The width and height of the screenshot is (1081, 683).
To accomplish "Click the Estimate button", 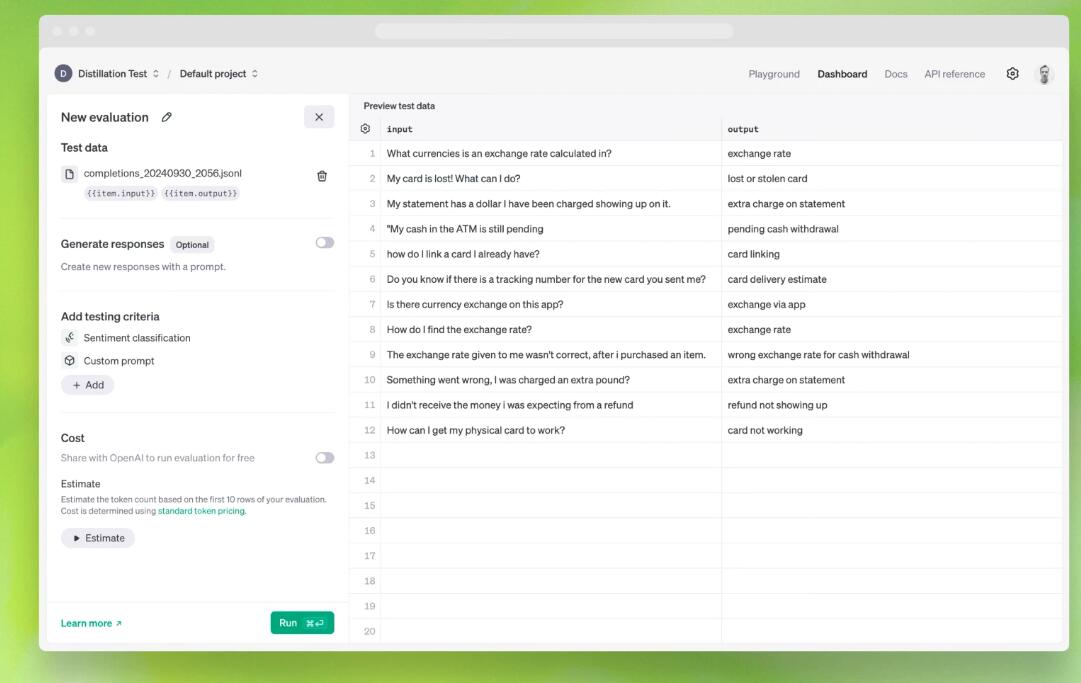I will click(98, 538).
